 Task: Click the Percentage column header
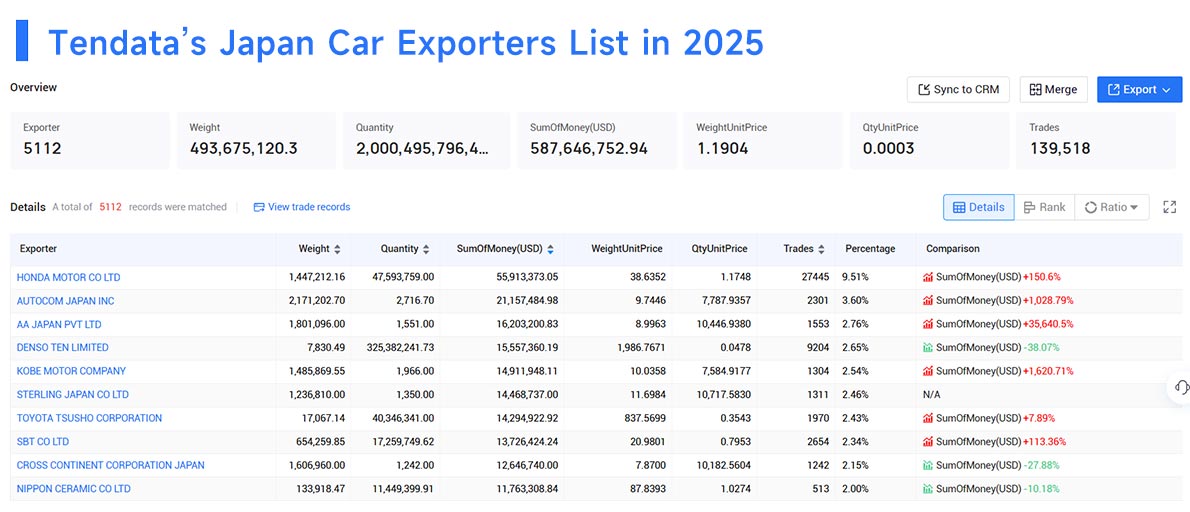pyautogui.click(x=870, y=249)
